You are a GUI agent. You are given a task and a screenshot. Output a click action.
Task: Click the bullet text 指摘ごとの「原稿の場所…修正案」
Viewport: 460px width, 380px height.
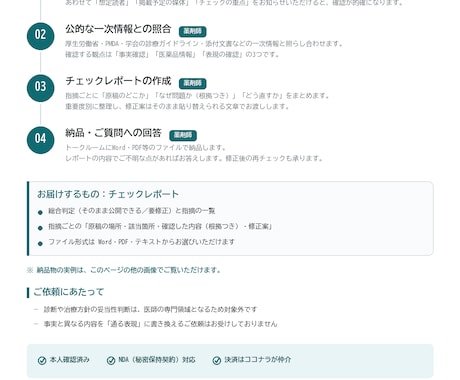161,227
